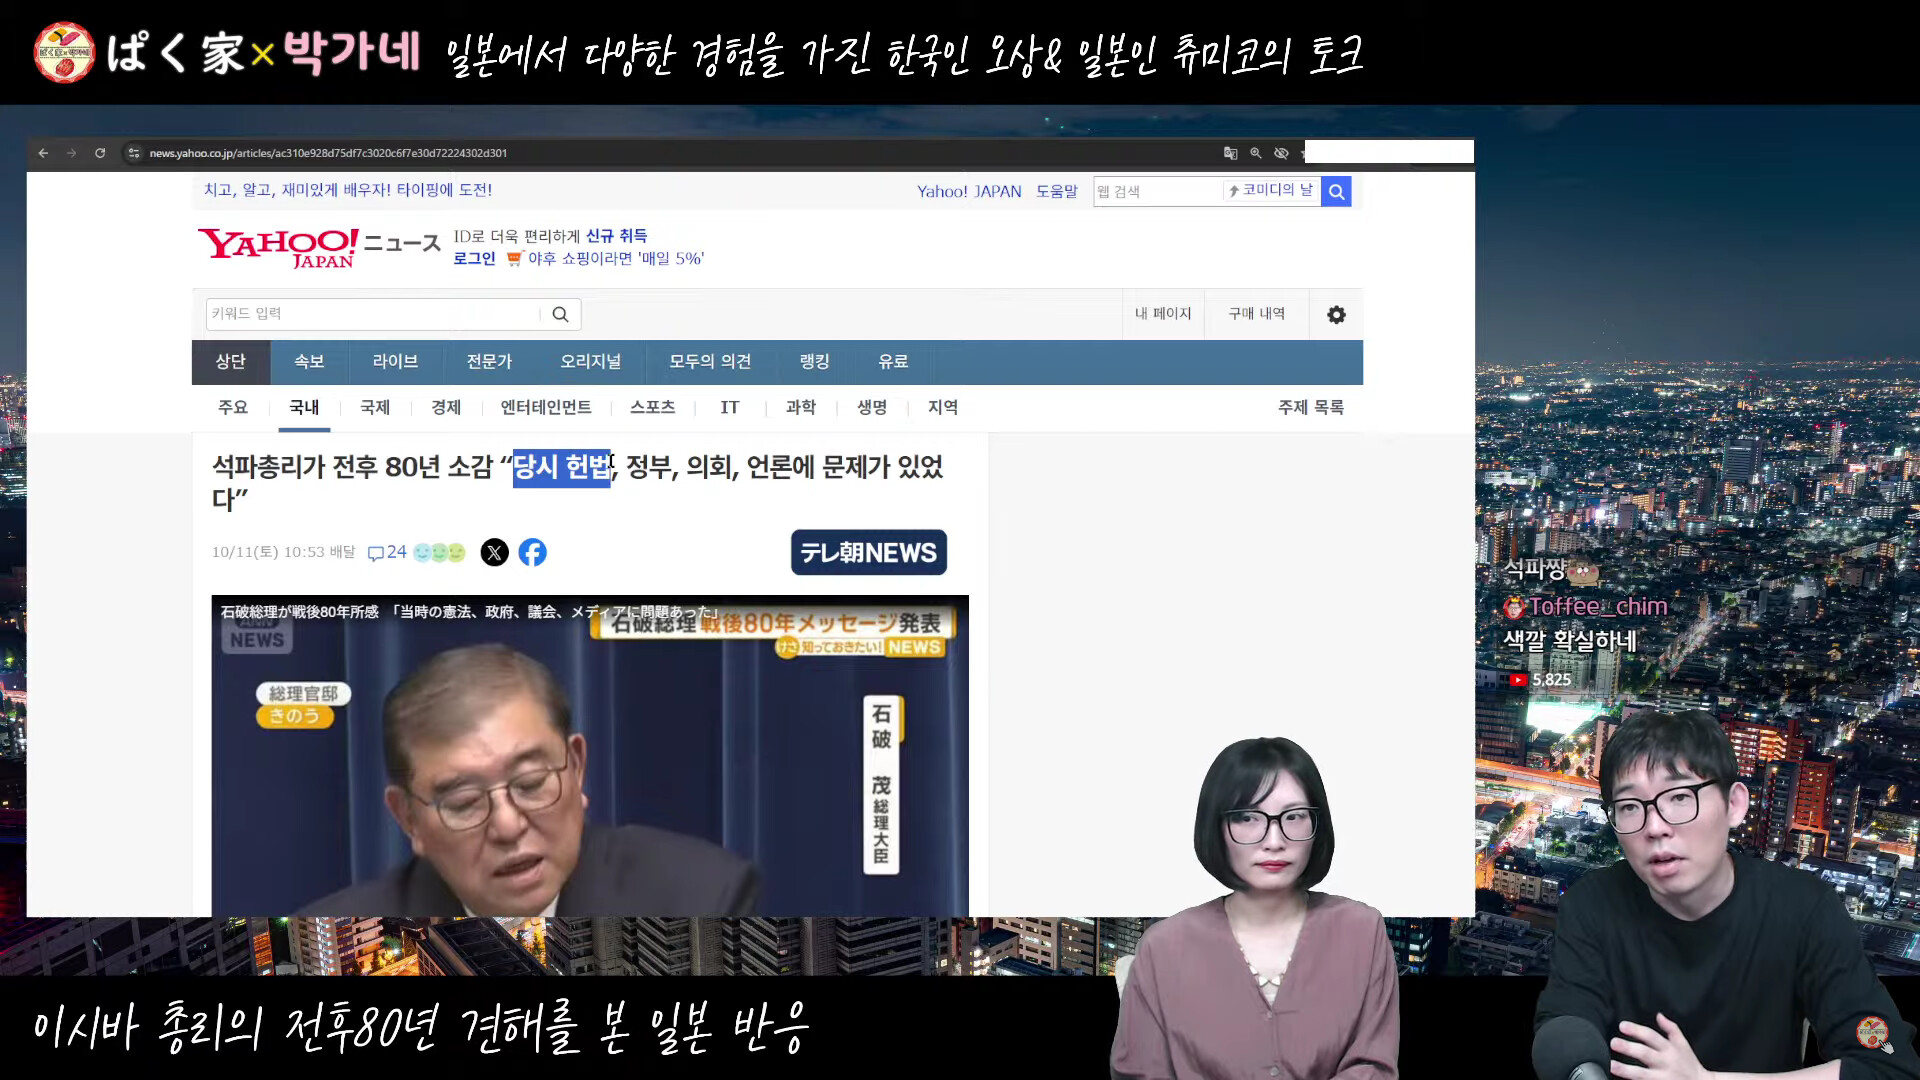This screenshot has height=1080, width=1920.
Task: Play the Ishiba news video thumbnail
Action: [589, 756]
